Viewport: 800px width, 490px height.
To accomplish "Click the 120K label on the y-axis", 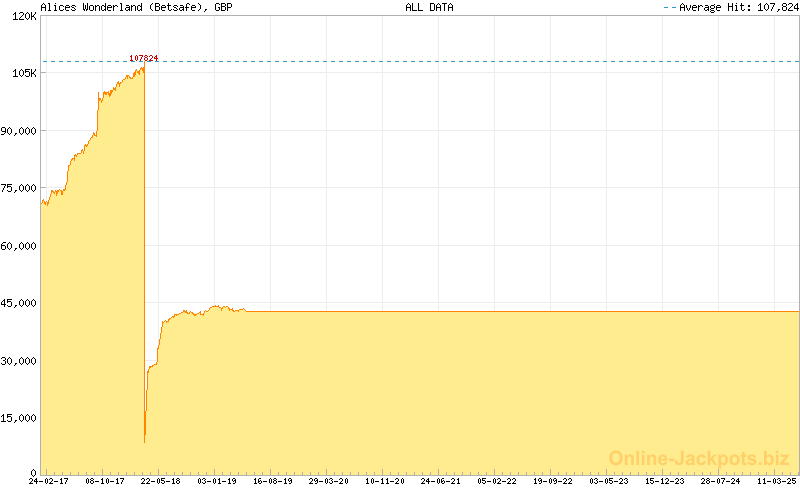I will pos(22,16).
